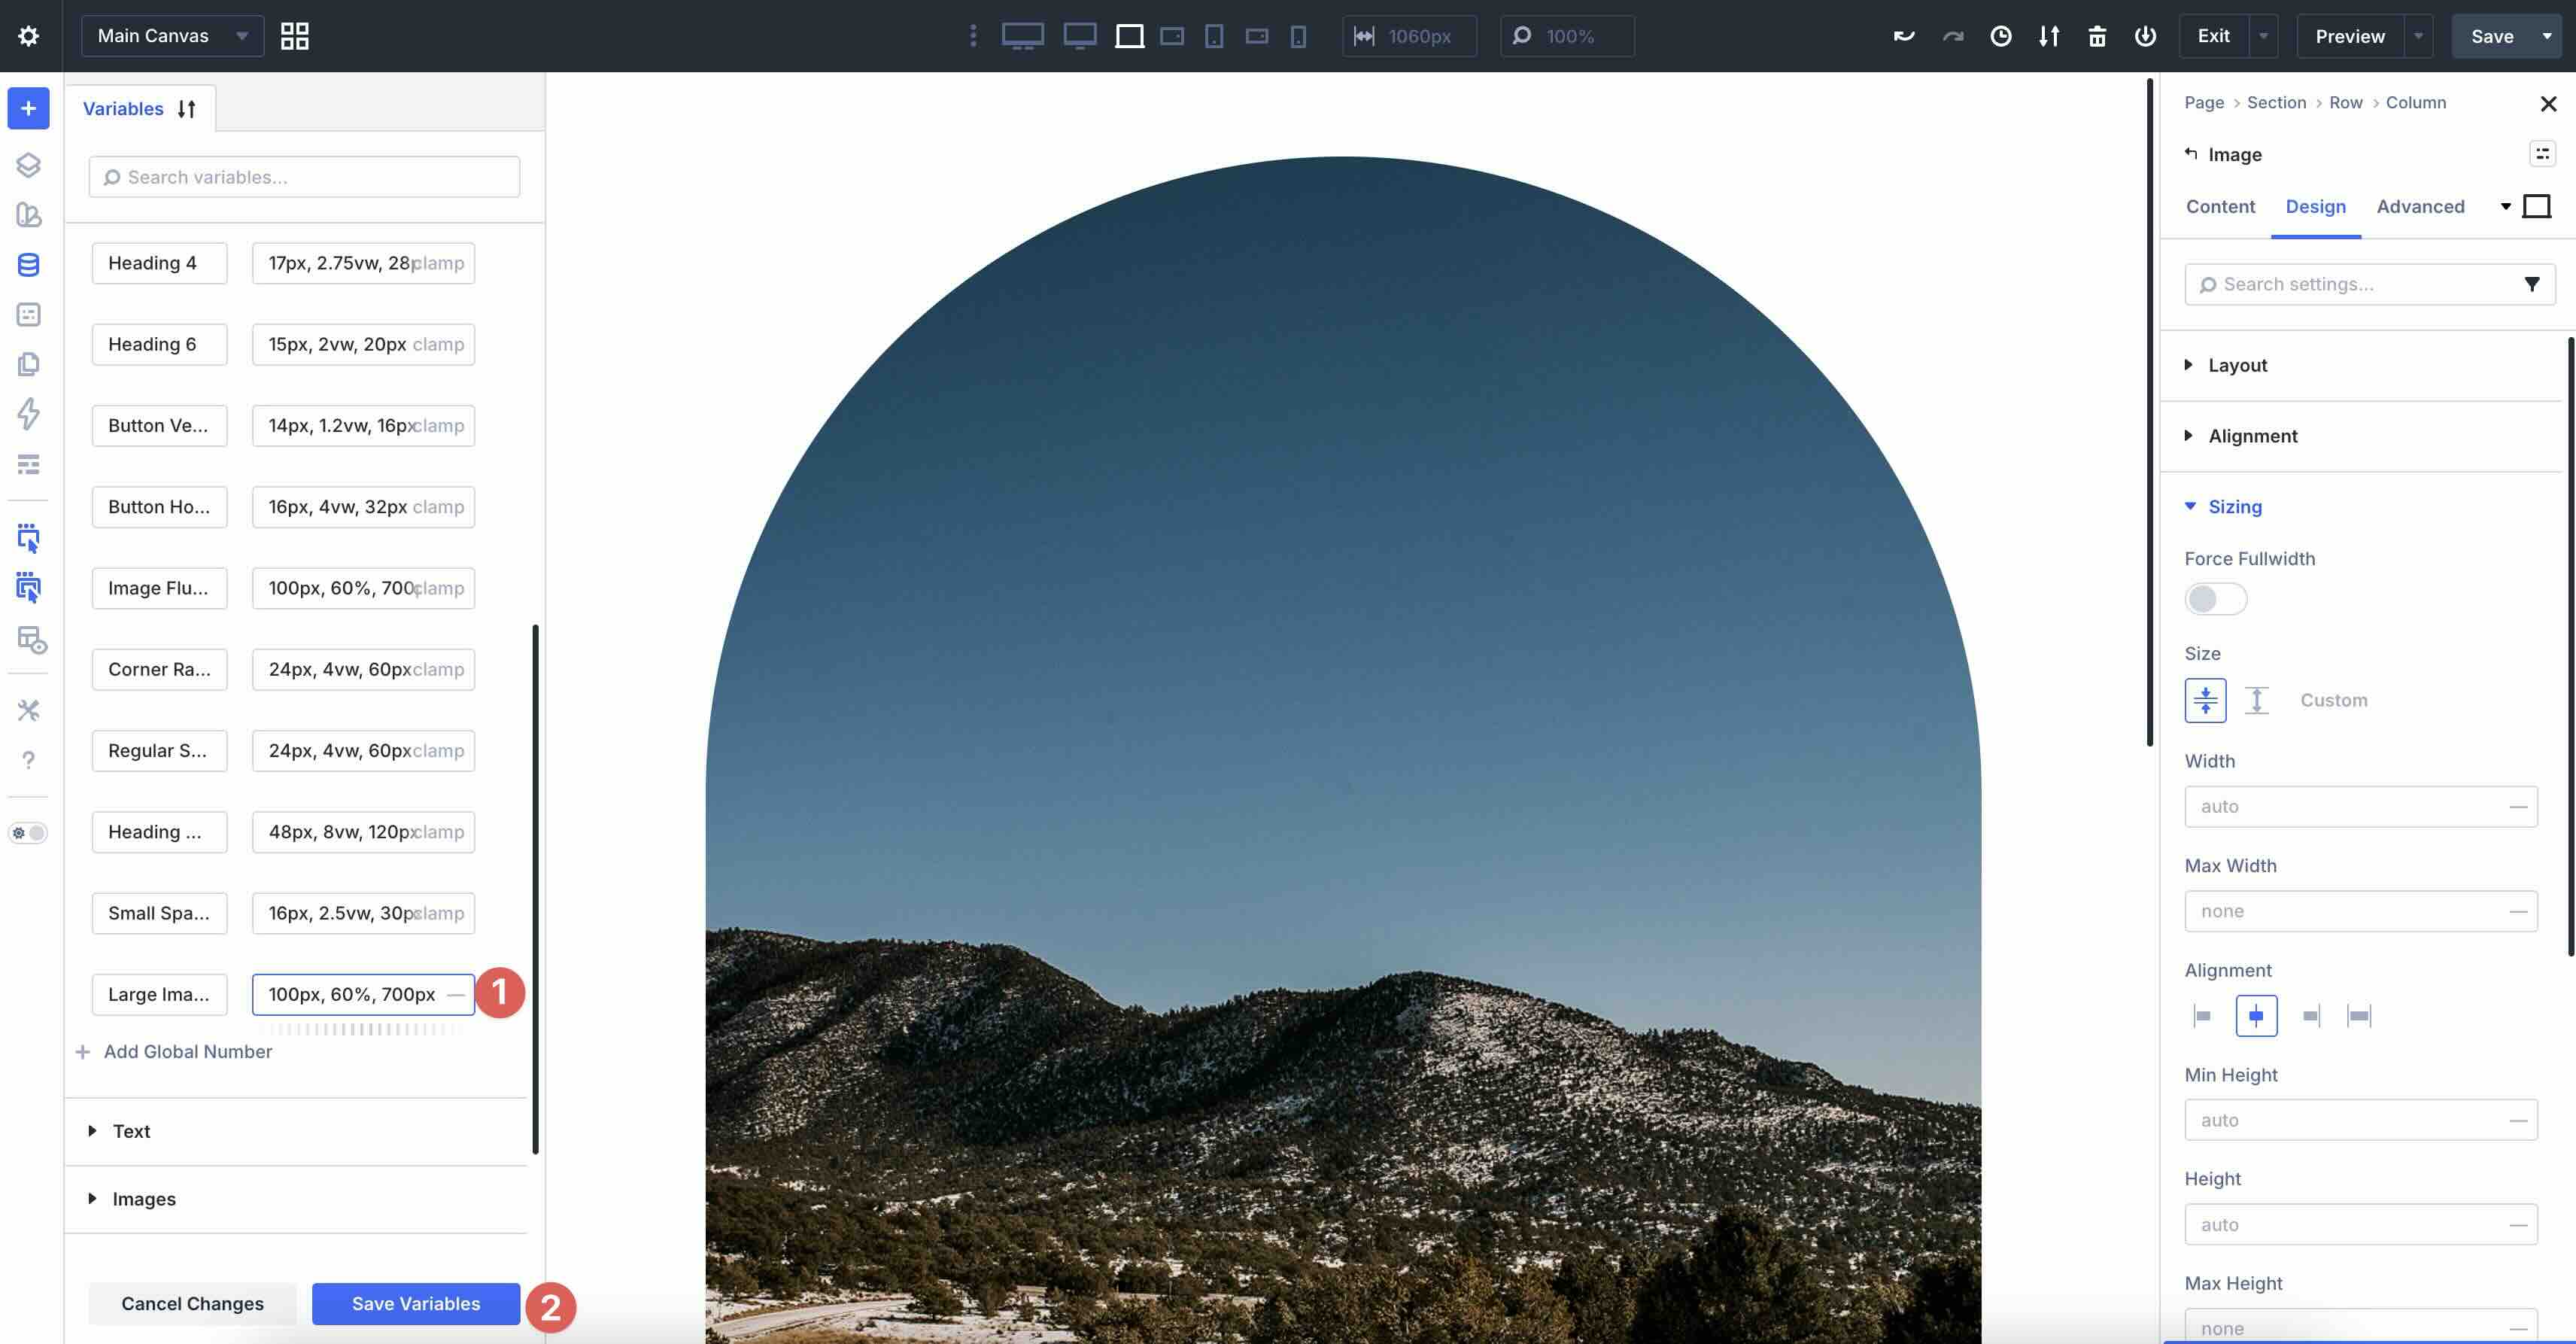Open the Navigator layers panel

tap(28, 165)
